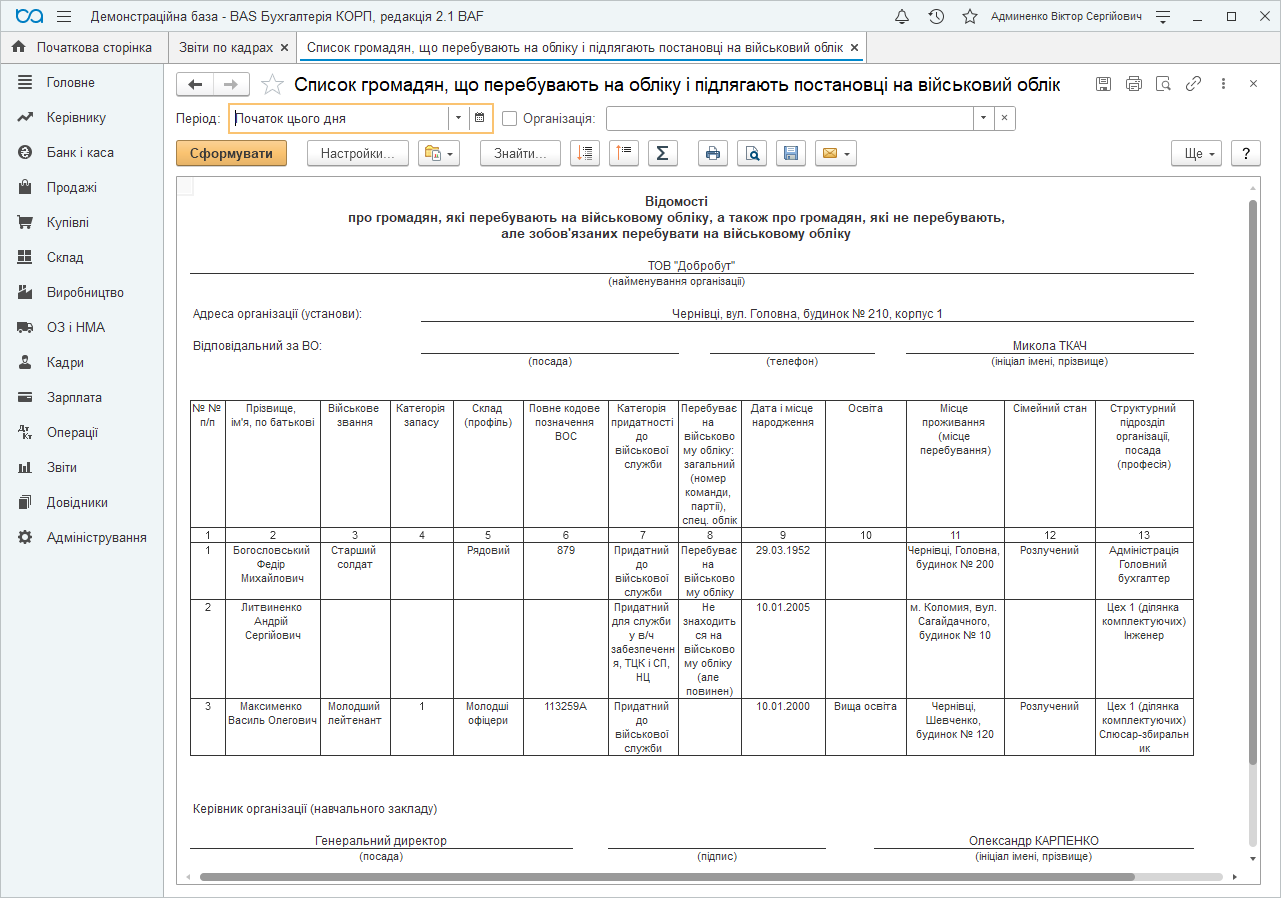The image size is (1281, 898).
Task: Expand the Організація field dropdown
Action: (984, 118)
